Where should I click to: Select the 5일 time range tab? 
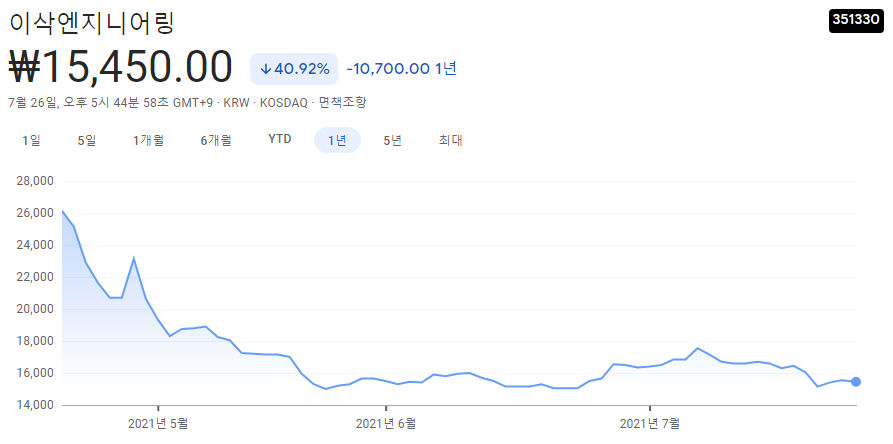coord(87,140)
